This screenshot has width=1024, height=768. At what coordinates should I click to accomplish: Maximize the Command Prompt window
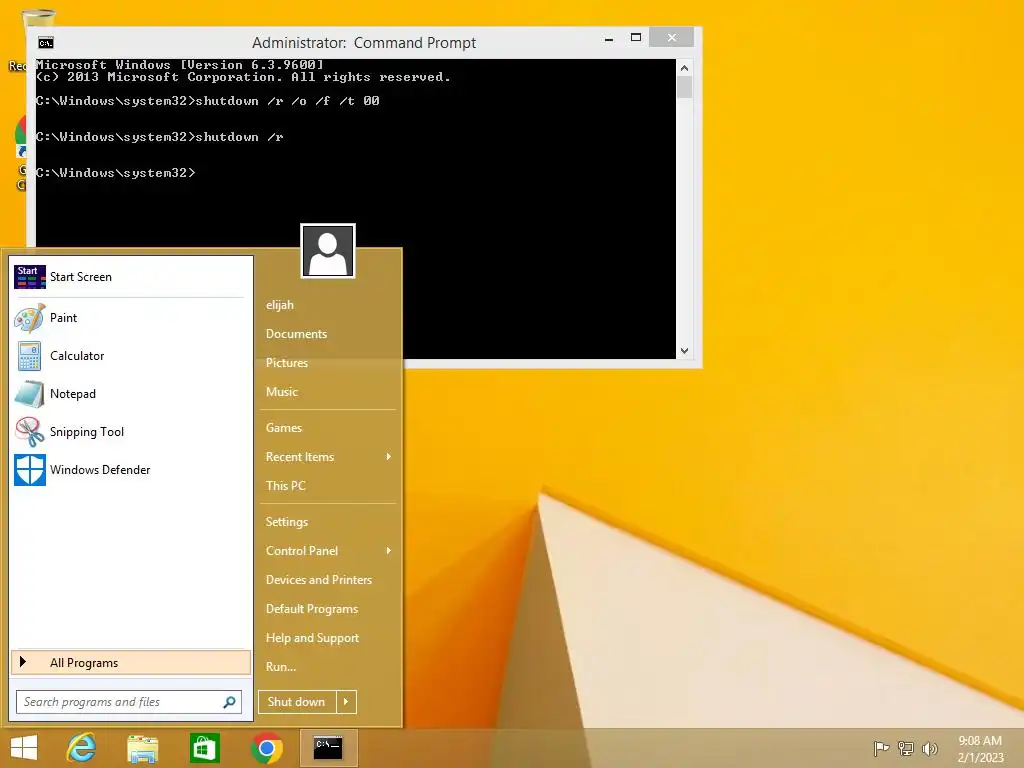635,38
